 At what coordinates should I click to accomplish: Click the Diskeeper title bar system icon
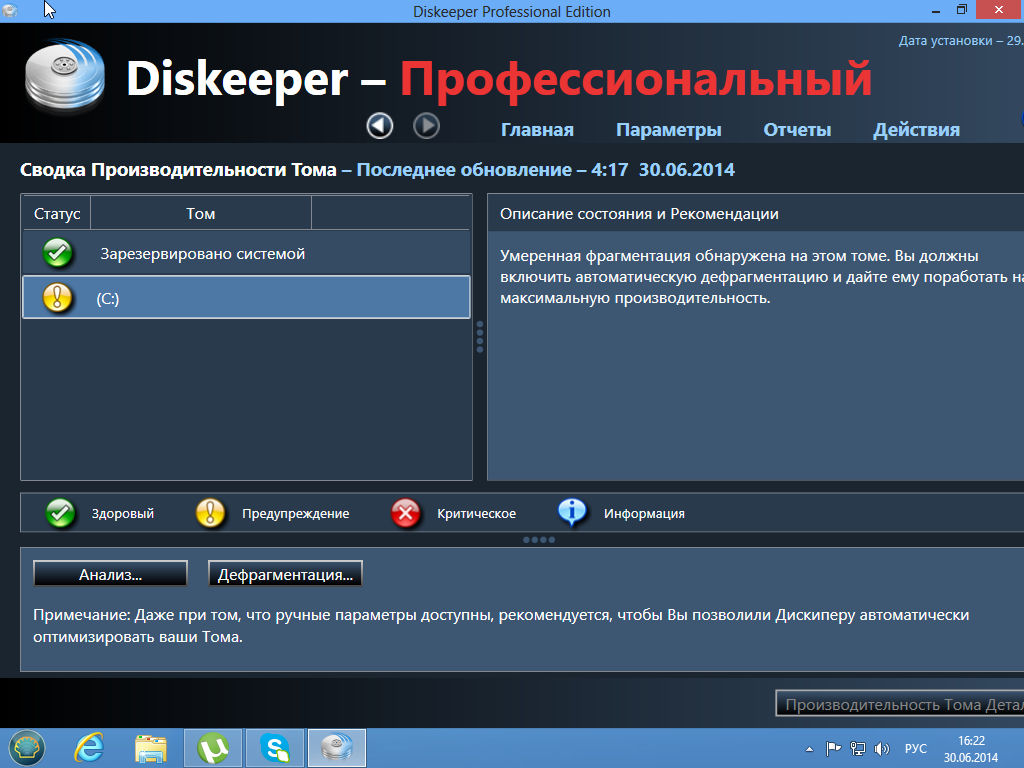pyautogui.click(x=10, y=11)
